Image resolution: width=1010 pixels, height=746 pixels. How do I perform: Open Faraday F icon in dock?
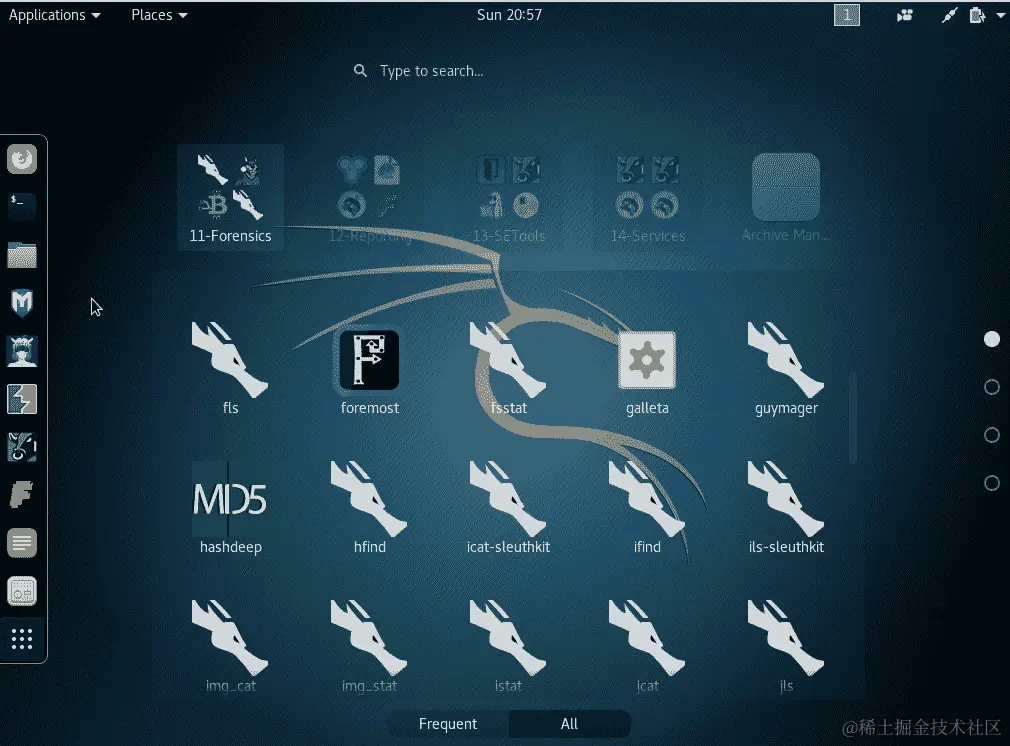click(22, 495)
